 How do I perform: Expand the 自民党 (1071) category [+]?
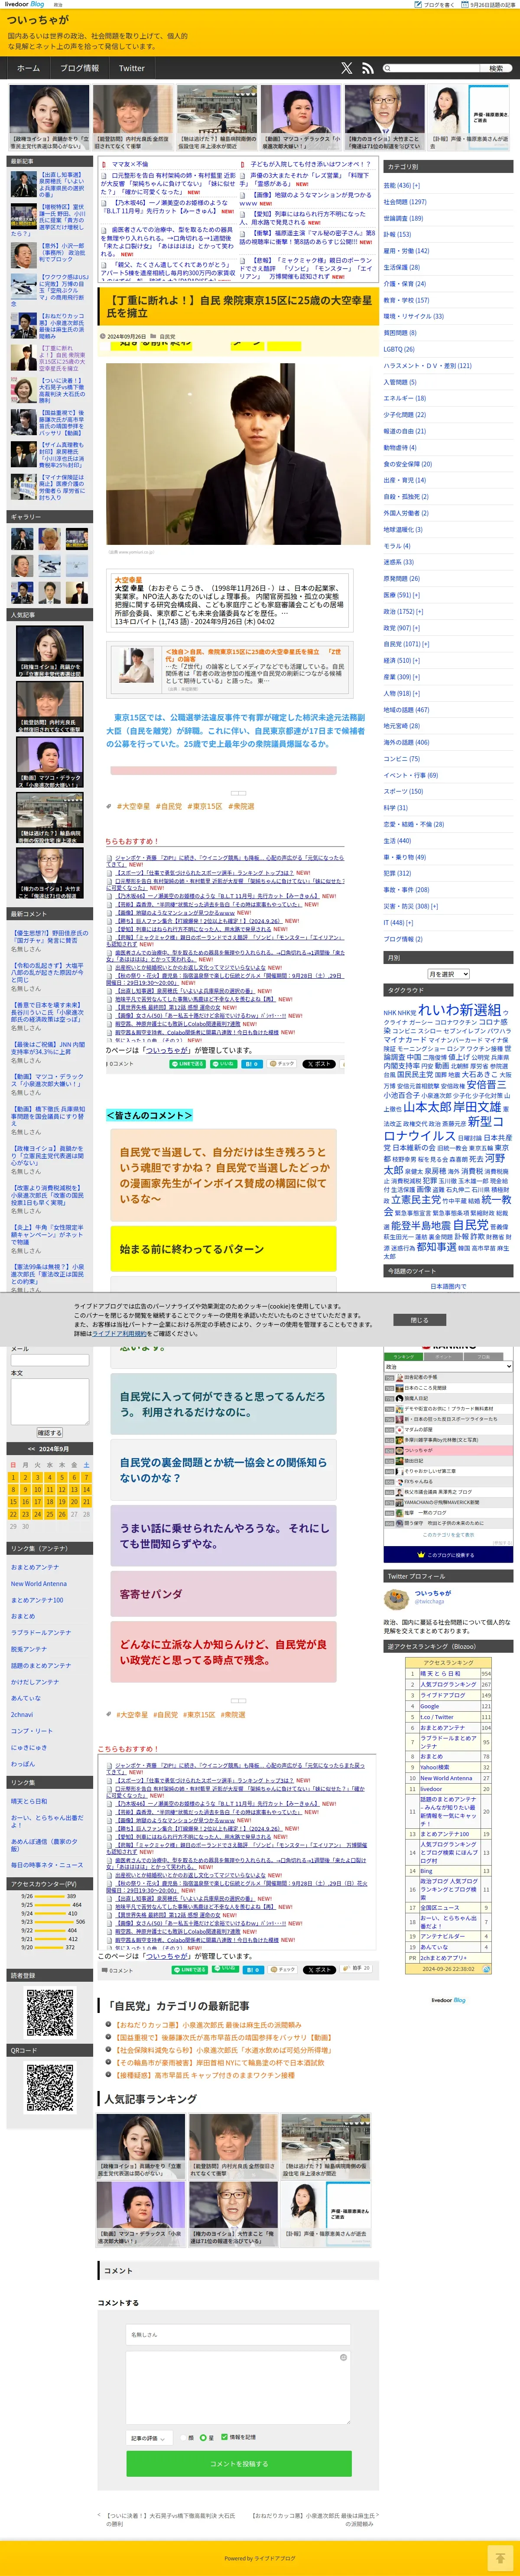(x=426, y=644)
